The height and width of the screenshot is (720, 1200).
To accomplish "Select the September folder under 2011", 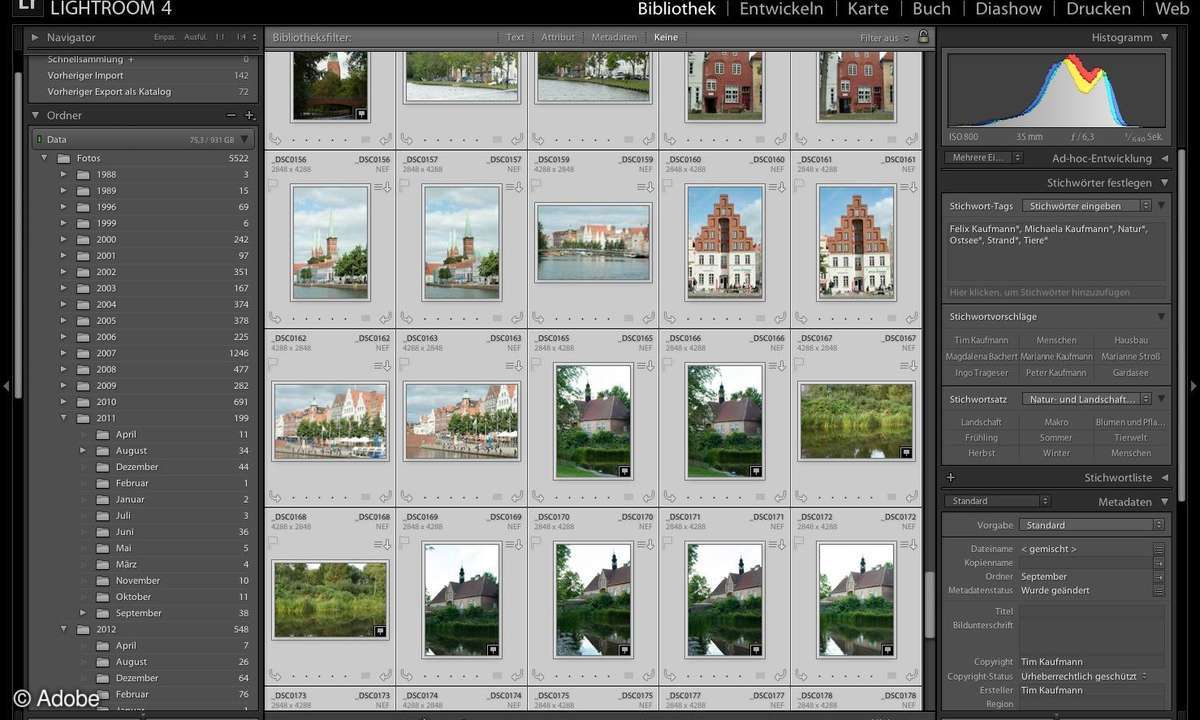I will [138, 613].
